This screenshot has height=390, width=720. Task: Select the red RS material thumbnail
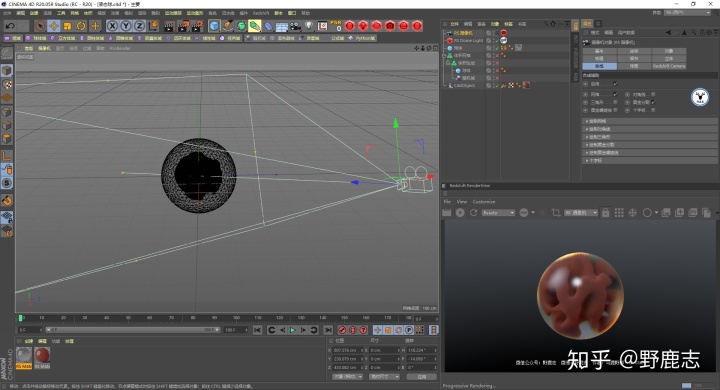point(42,356)
